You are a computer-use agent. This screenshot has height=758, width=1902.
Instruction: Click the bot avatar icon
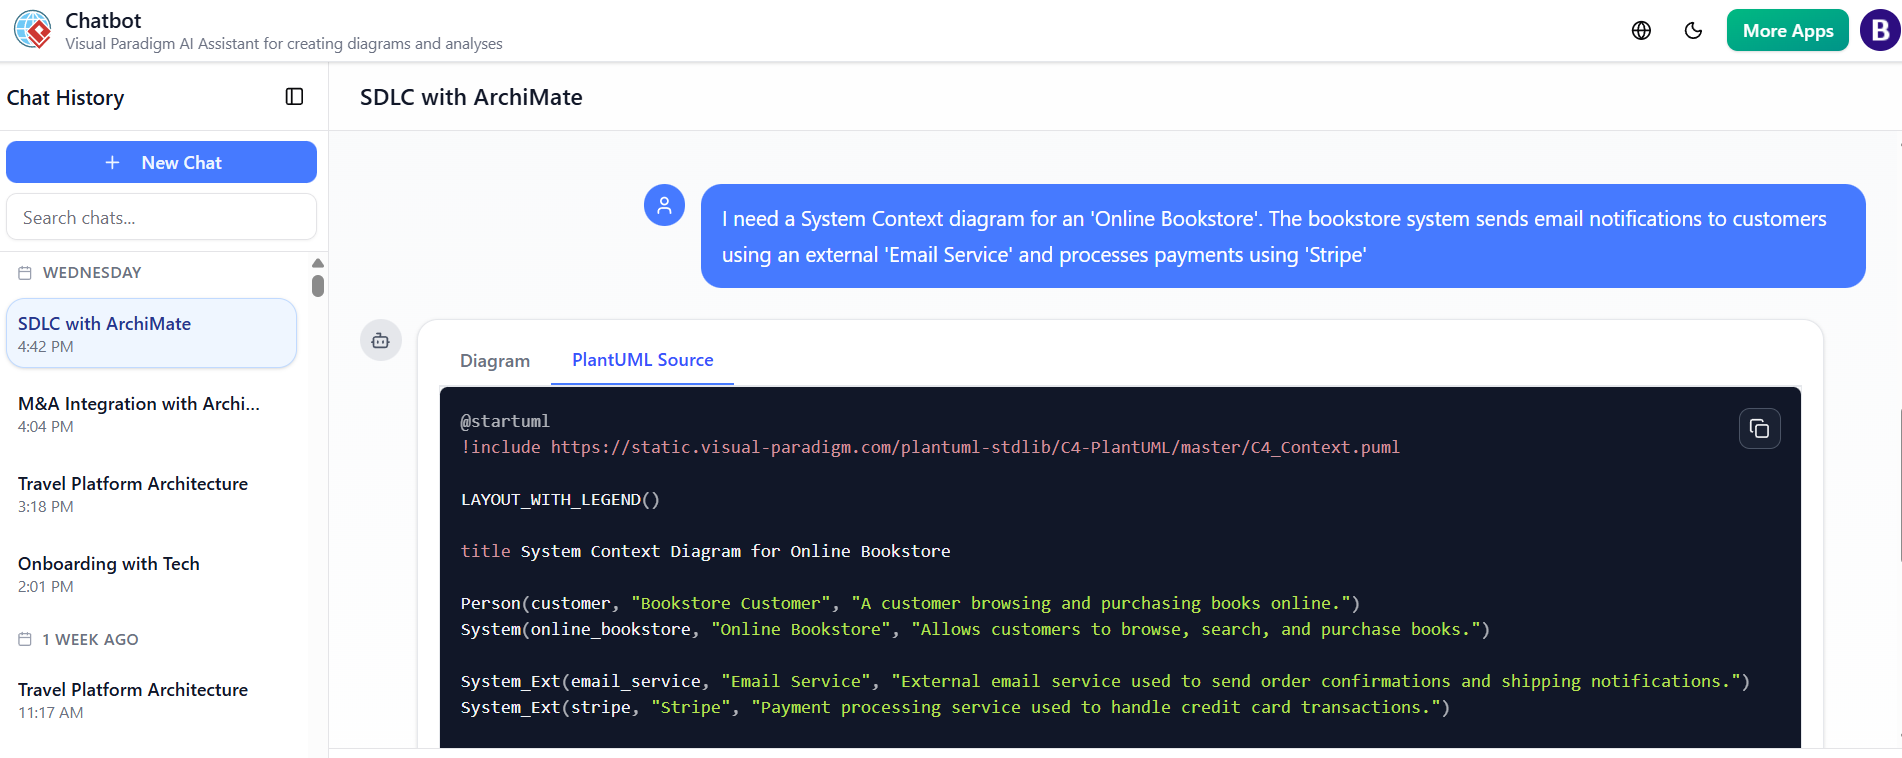point(381,341)
